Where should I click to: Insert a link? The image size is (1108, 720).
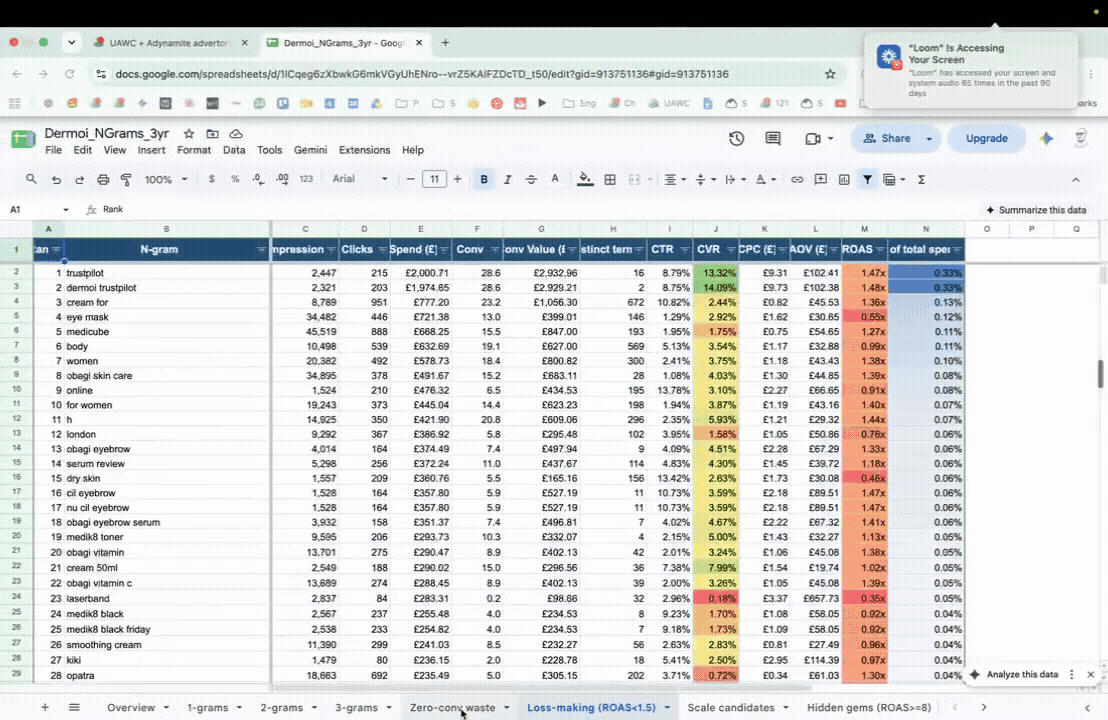coord(797,179)
